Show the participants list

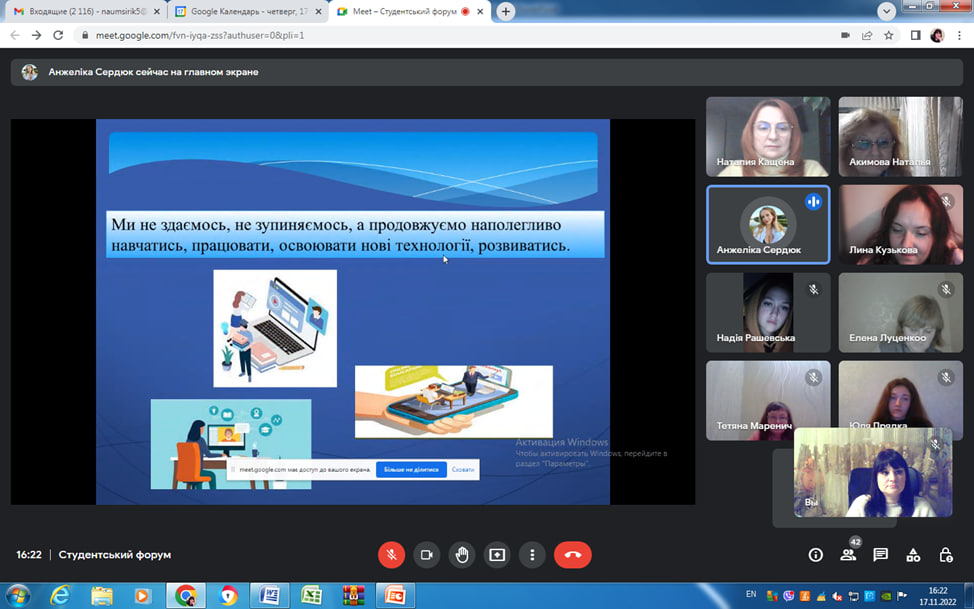click(x=848, y=555)
